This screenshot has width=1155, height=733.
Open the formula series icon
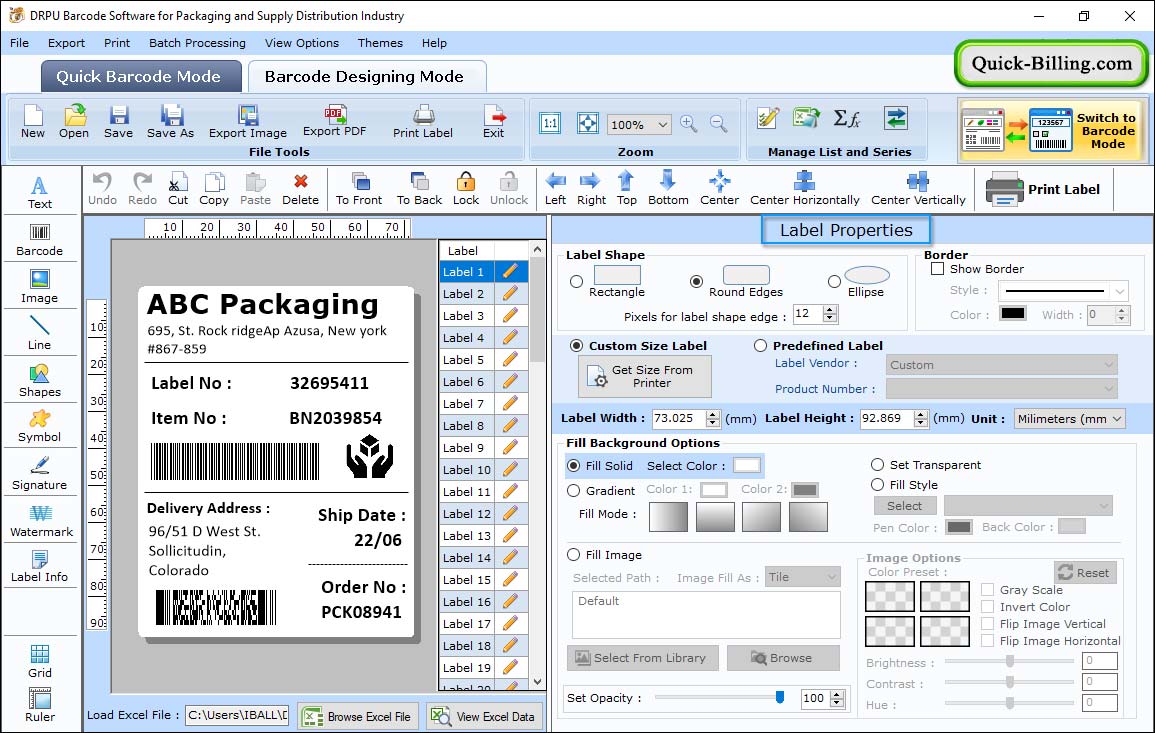tap(846, 118)
